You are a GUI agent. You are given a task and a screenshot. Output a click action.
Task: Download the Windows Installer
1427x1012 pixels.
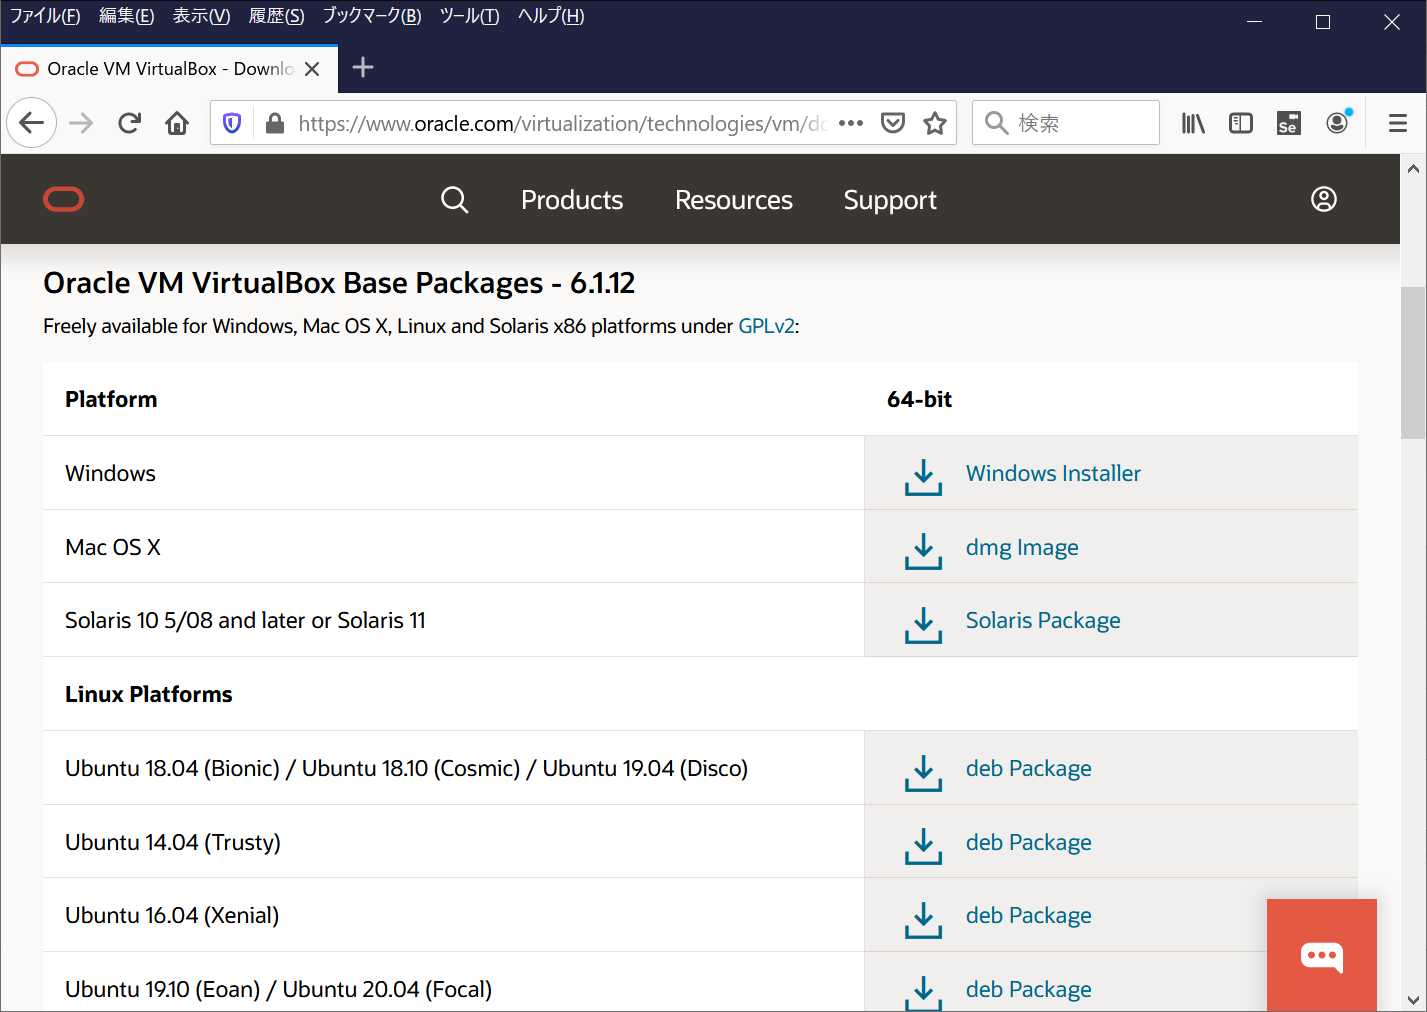1053,473
